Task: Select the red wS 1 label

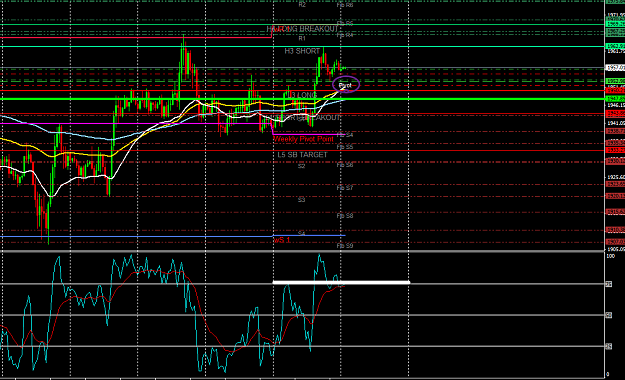Action: pyautogui.click(x=282, y=240)
